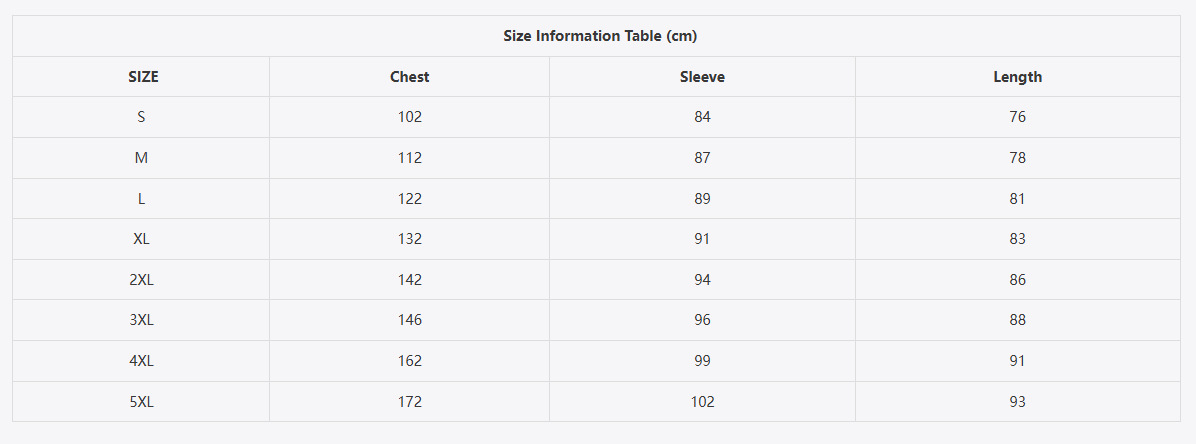Click the Length column header
The image size is (1196, 444).
1017,77
